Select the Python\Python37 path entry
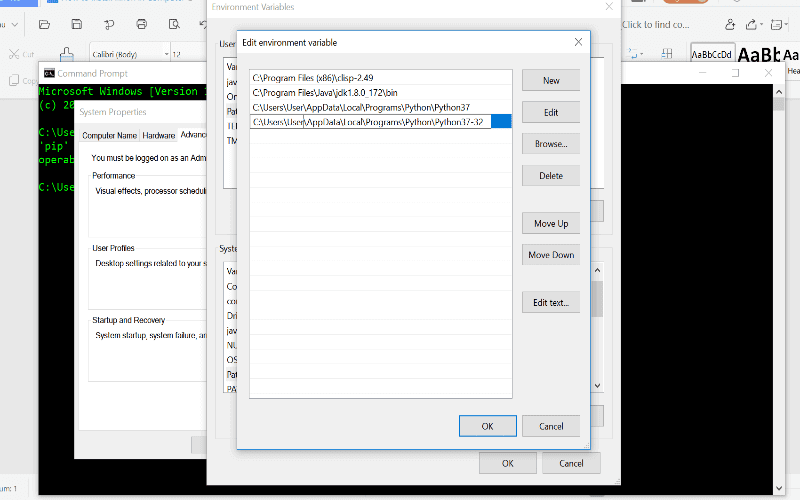 point(381,108)
